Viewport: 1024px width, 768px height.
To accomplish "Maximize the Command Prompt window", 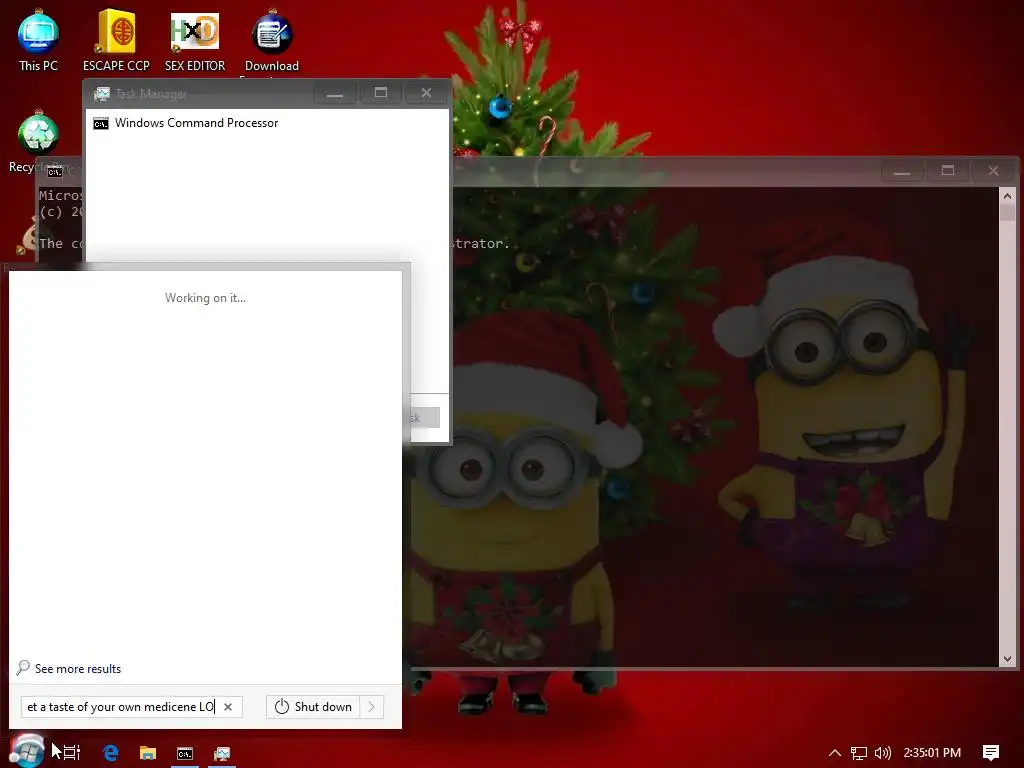I will pyautogui.click(x=948, y=171).
